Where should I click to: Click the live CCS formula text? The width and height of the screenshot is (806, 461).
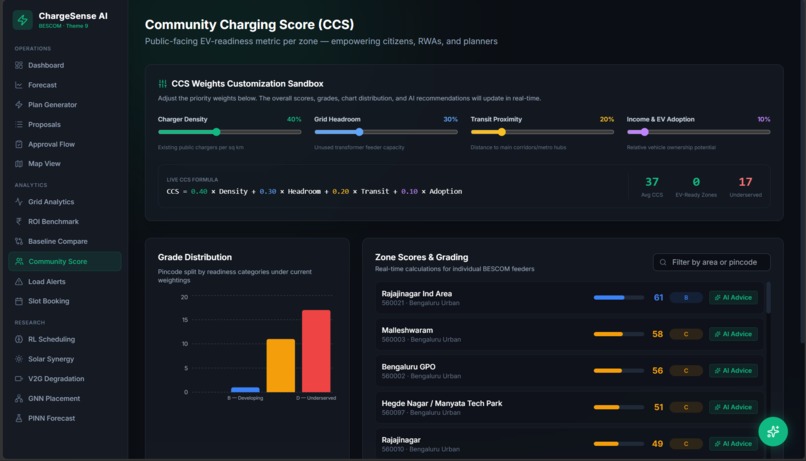[314, 191]
